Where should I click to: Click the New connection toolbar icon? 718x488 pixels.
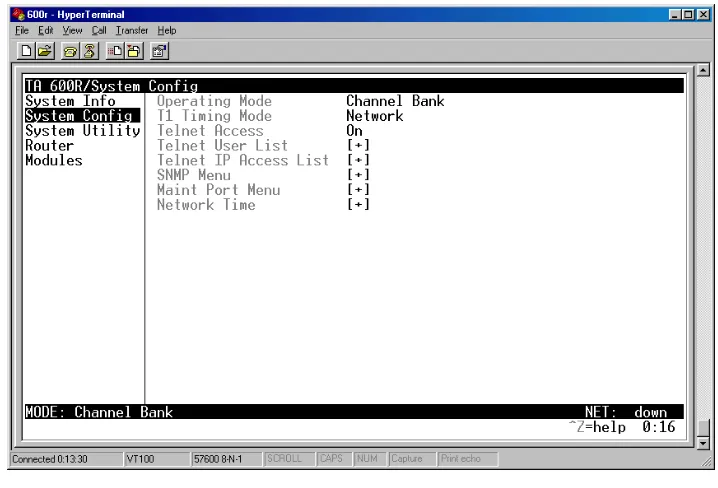27,51
